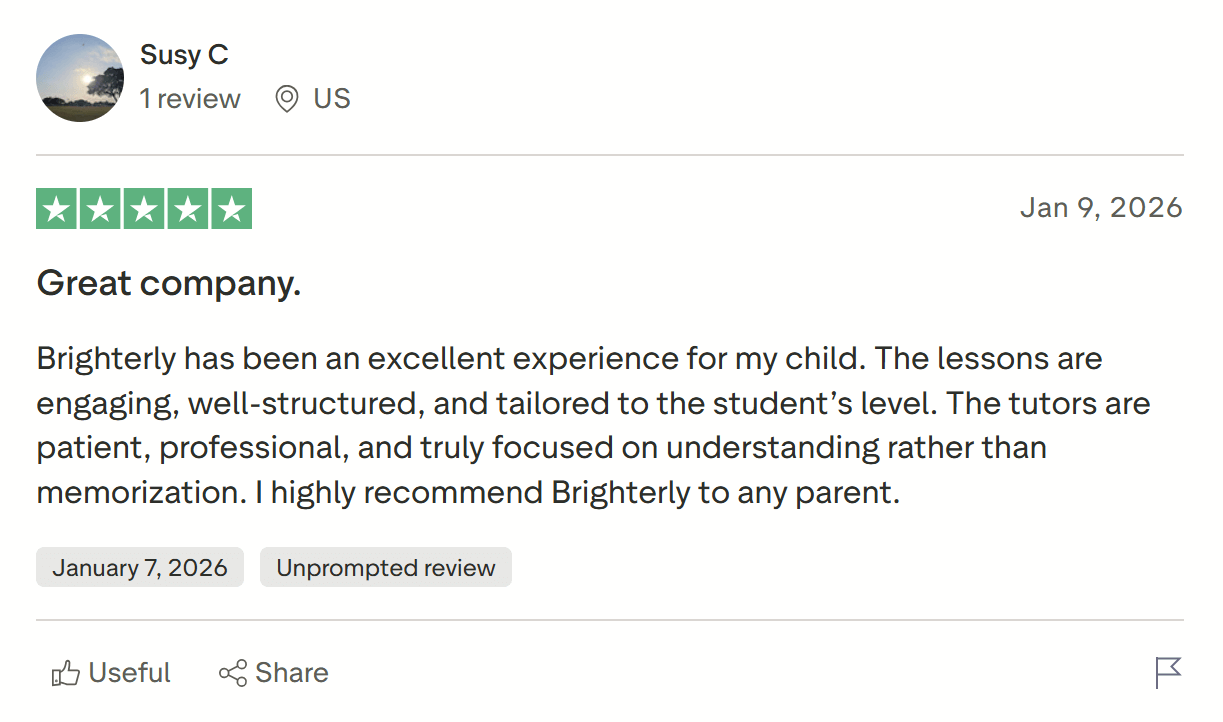Select the January 7, 2026 experience date tag
Viewport: 1223px width, 722px height.
click(x=139, y=567)
